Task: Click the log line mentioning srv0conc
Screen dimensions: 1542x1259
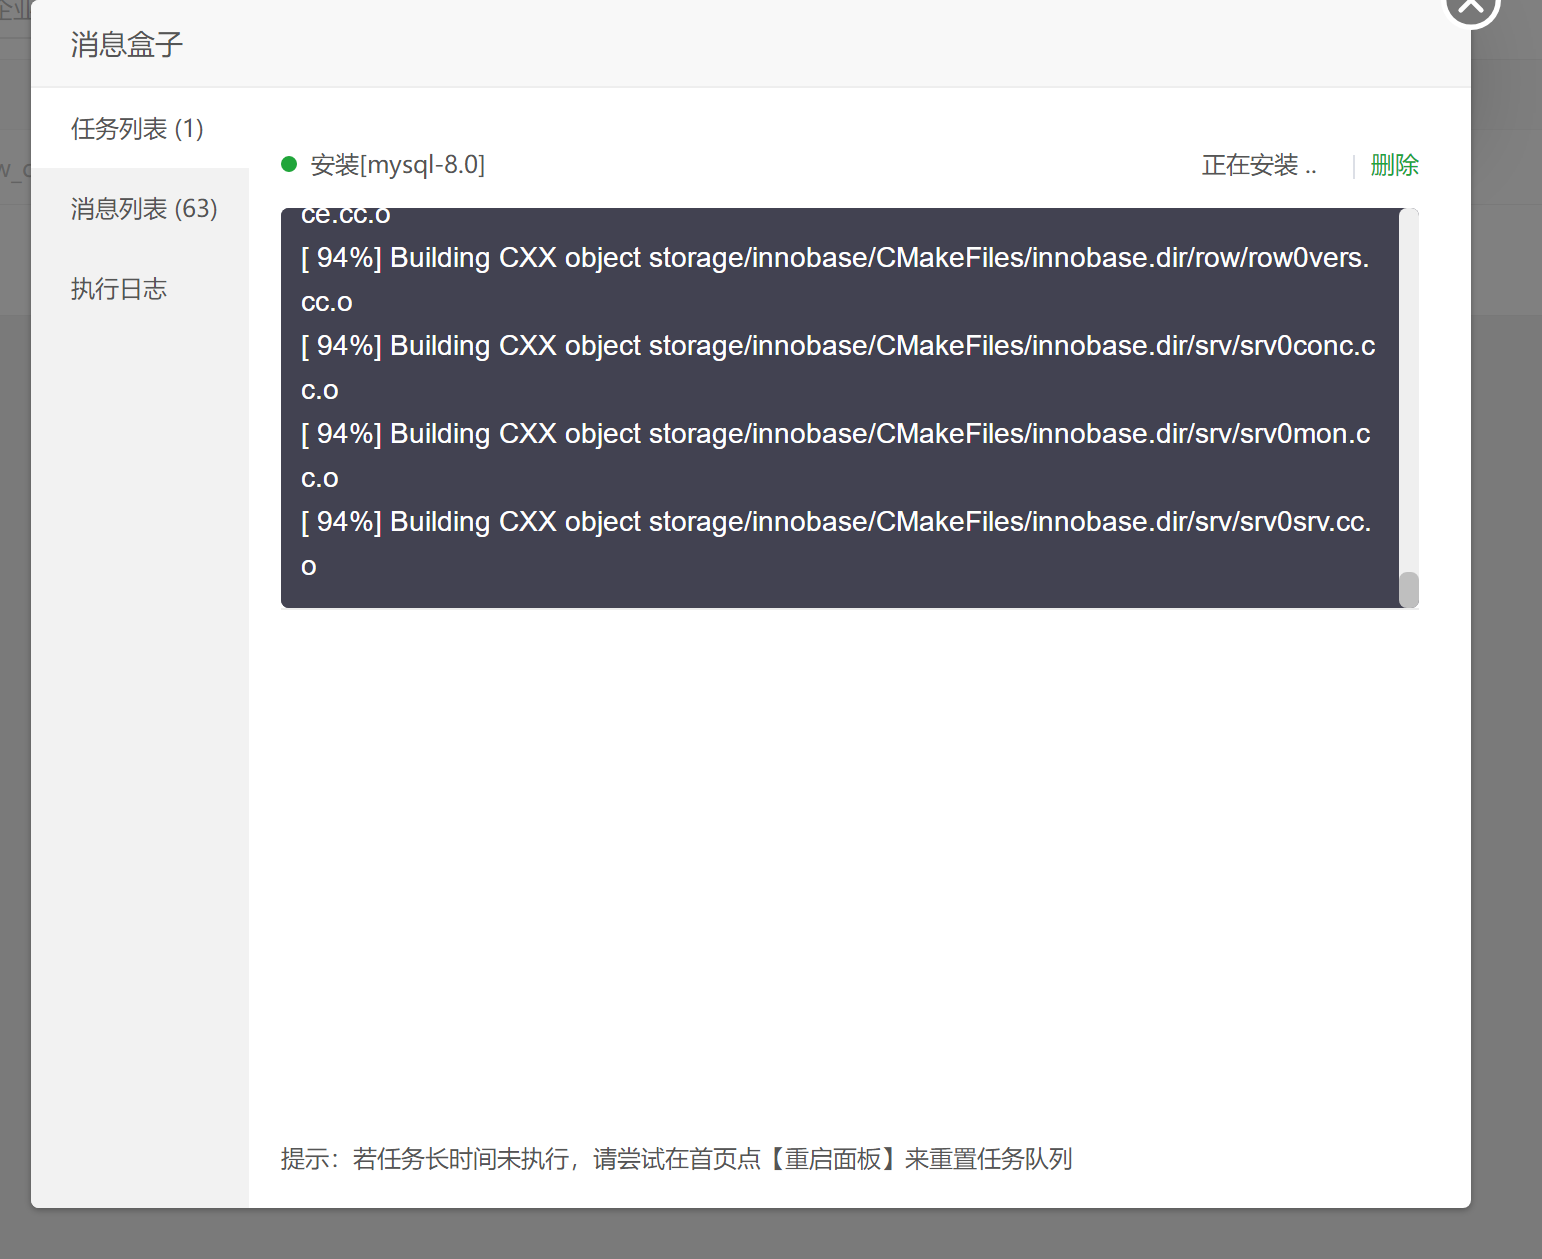Action: coord(838,367)
